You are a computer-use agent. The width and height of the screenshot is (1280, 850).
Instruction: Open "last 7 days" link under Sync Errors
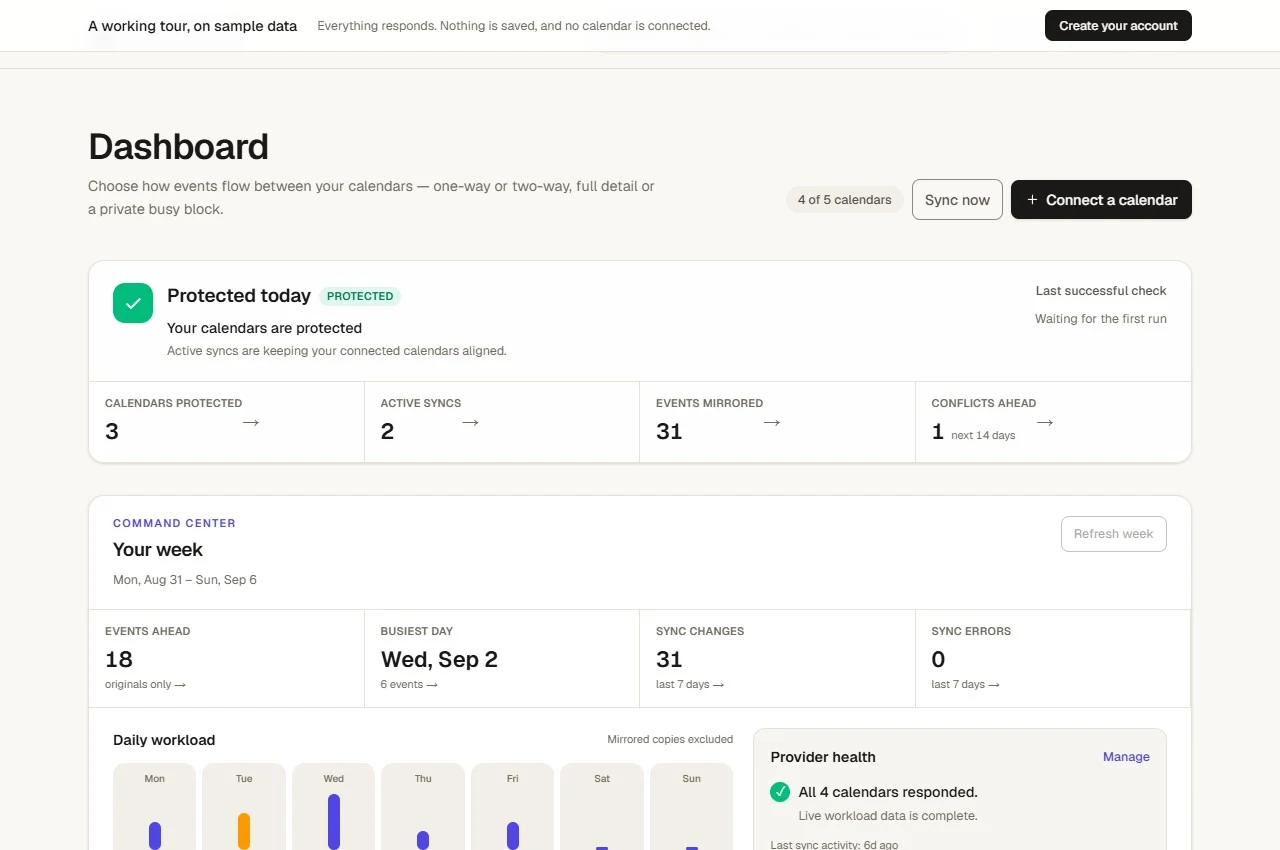click(965, 684)
